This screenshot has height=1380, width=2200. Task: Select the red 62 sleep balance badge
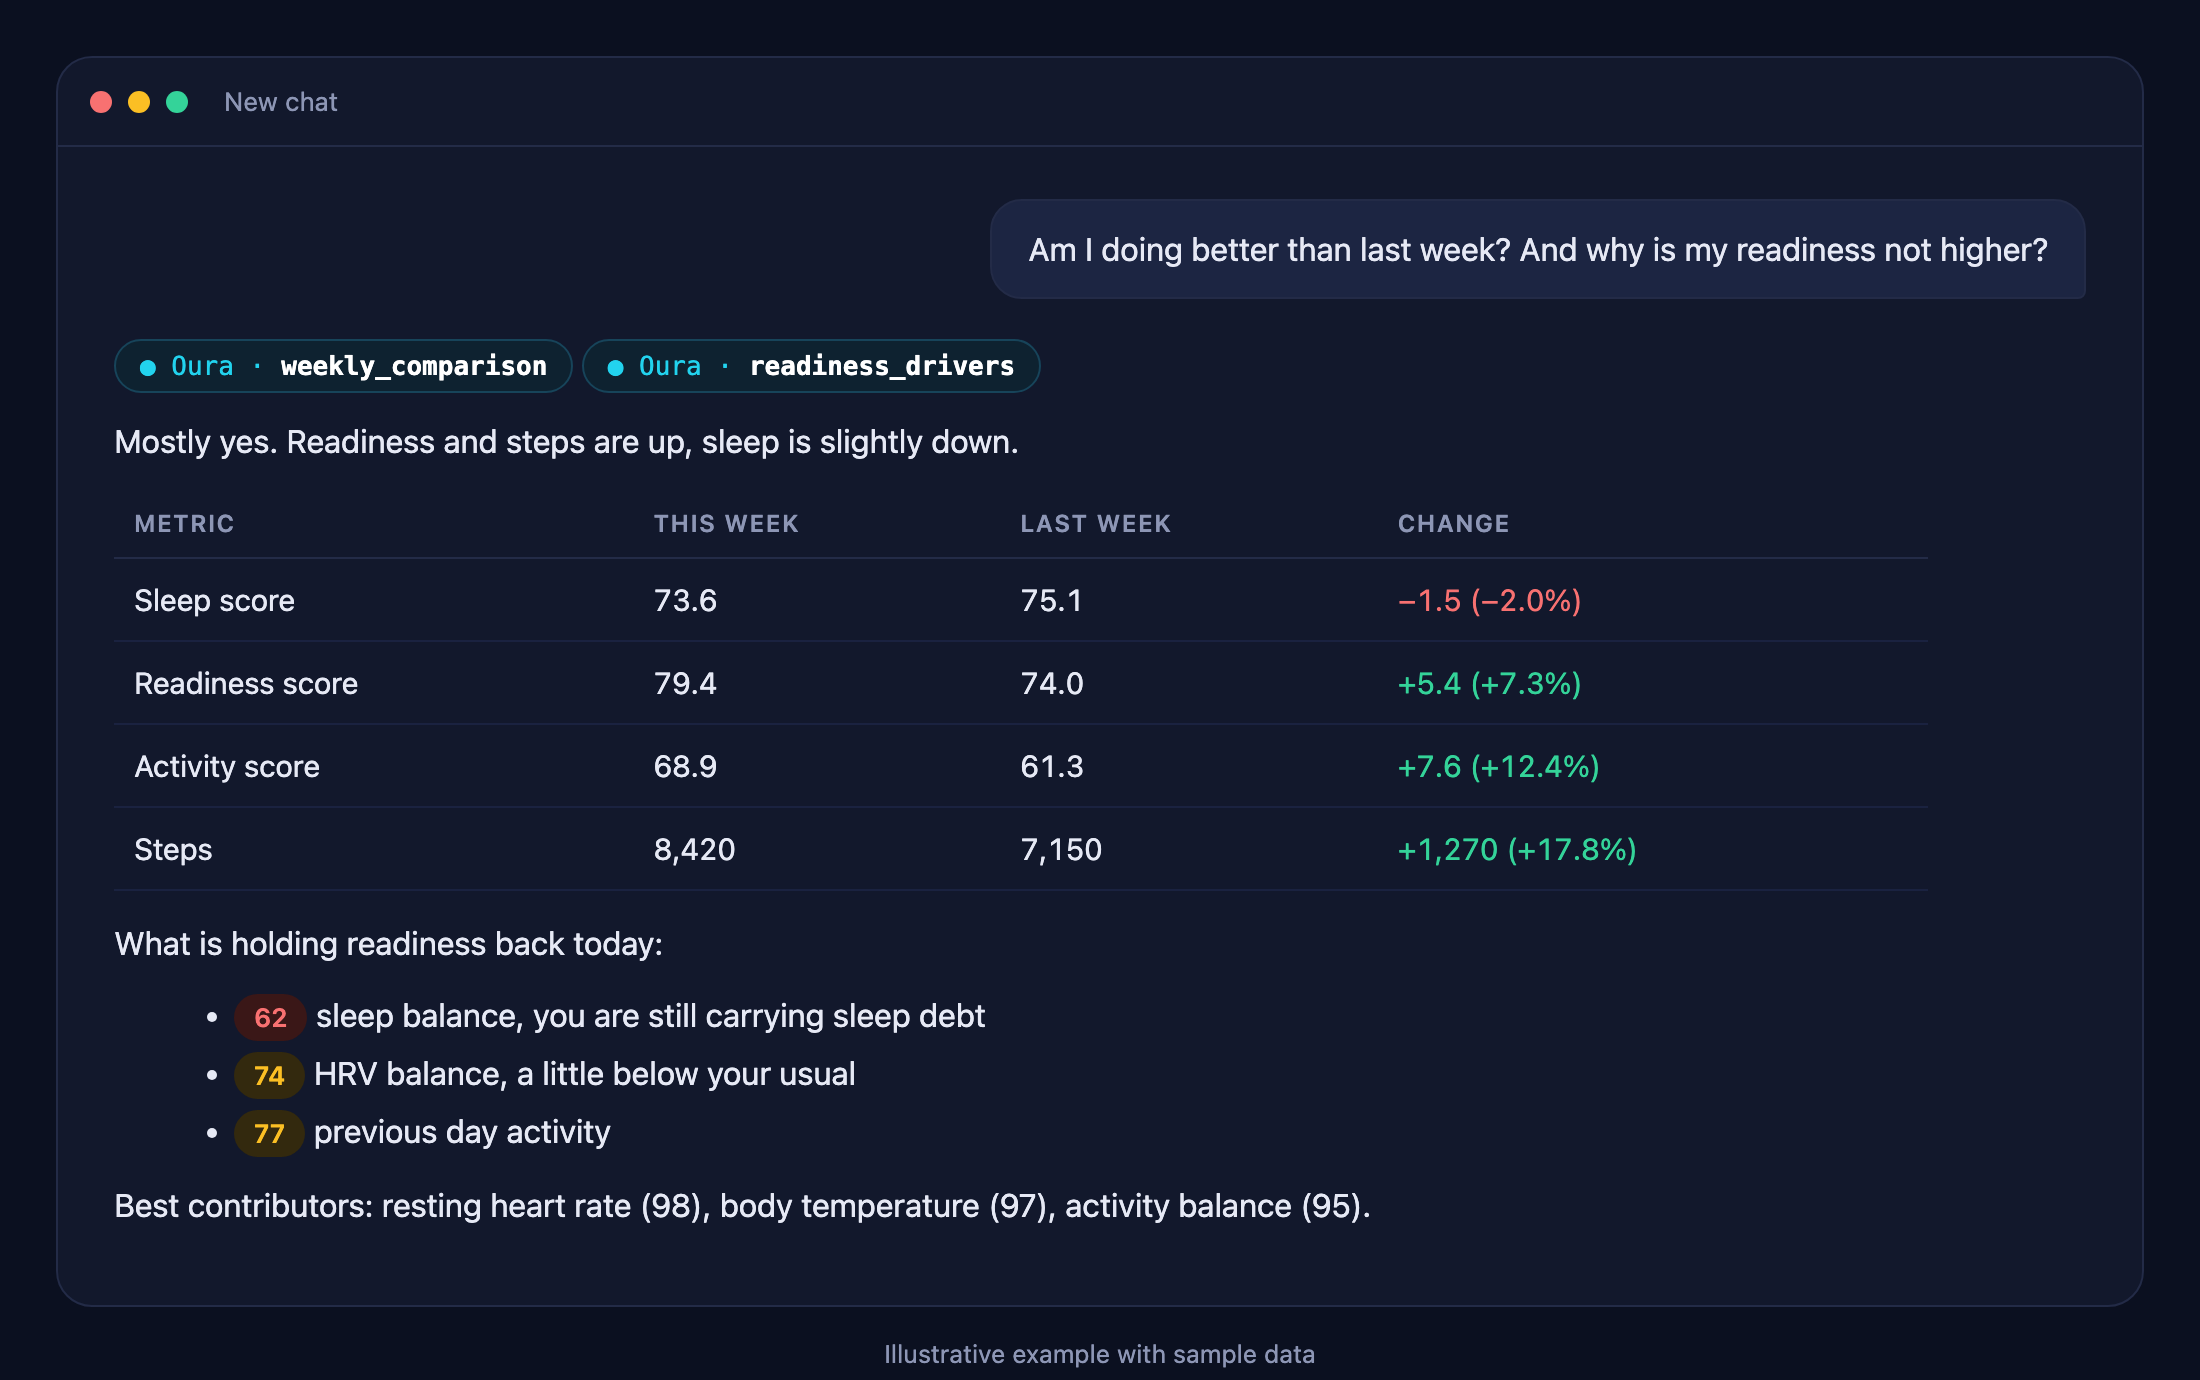tap(270, 1017)
